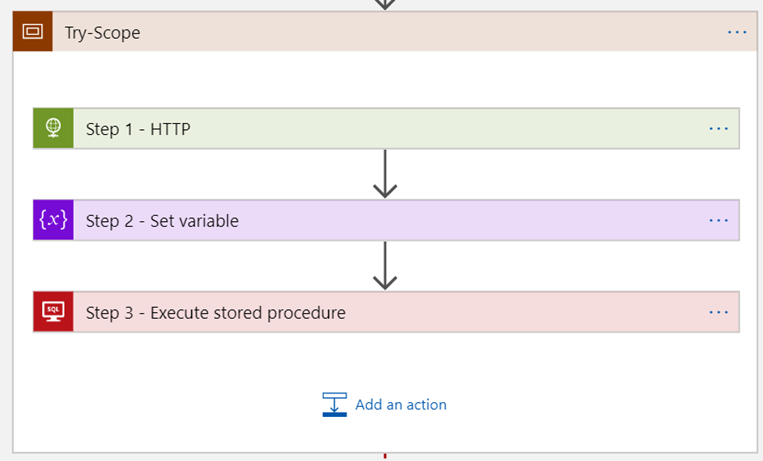Expand Step 3 - Execute stored procedure title
763x461 pixels.
(215, 313)
